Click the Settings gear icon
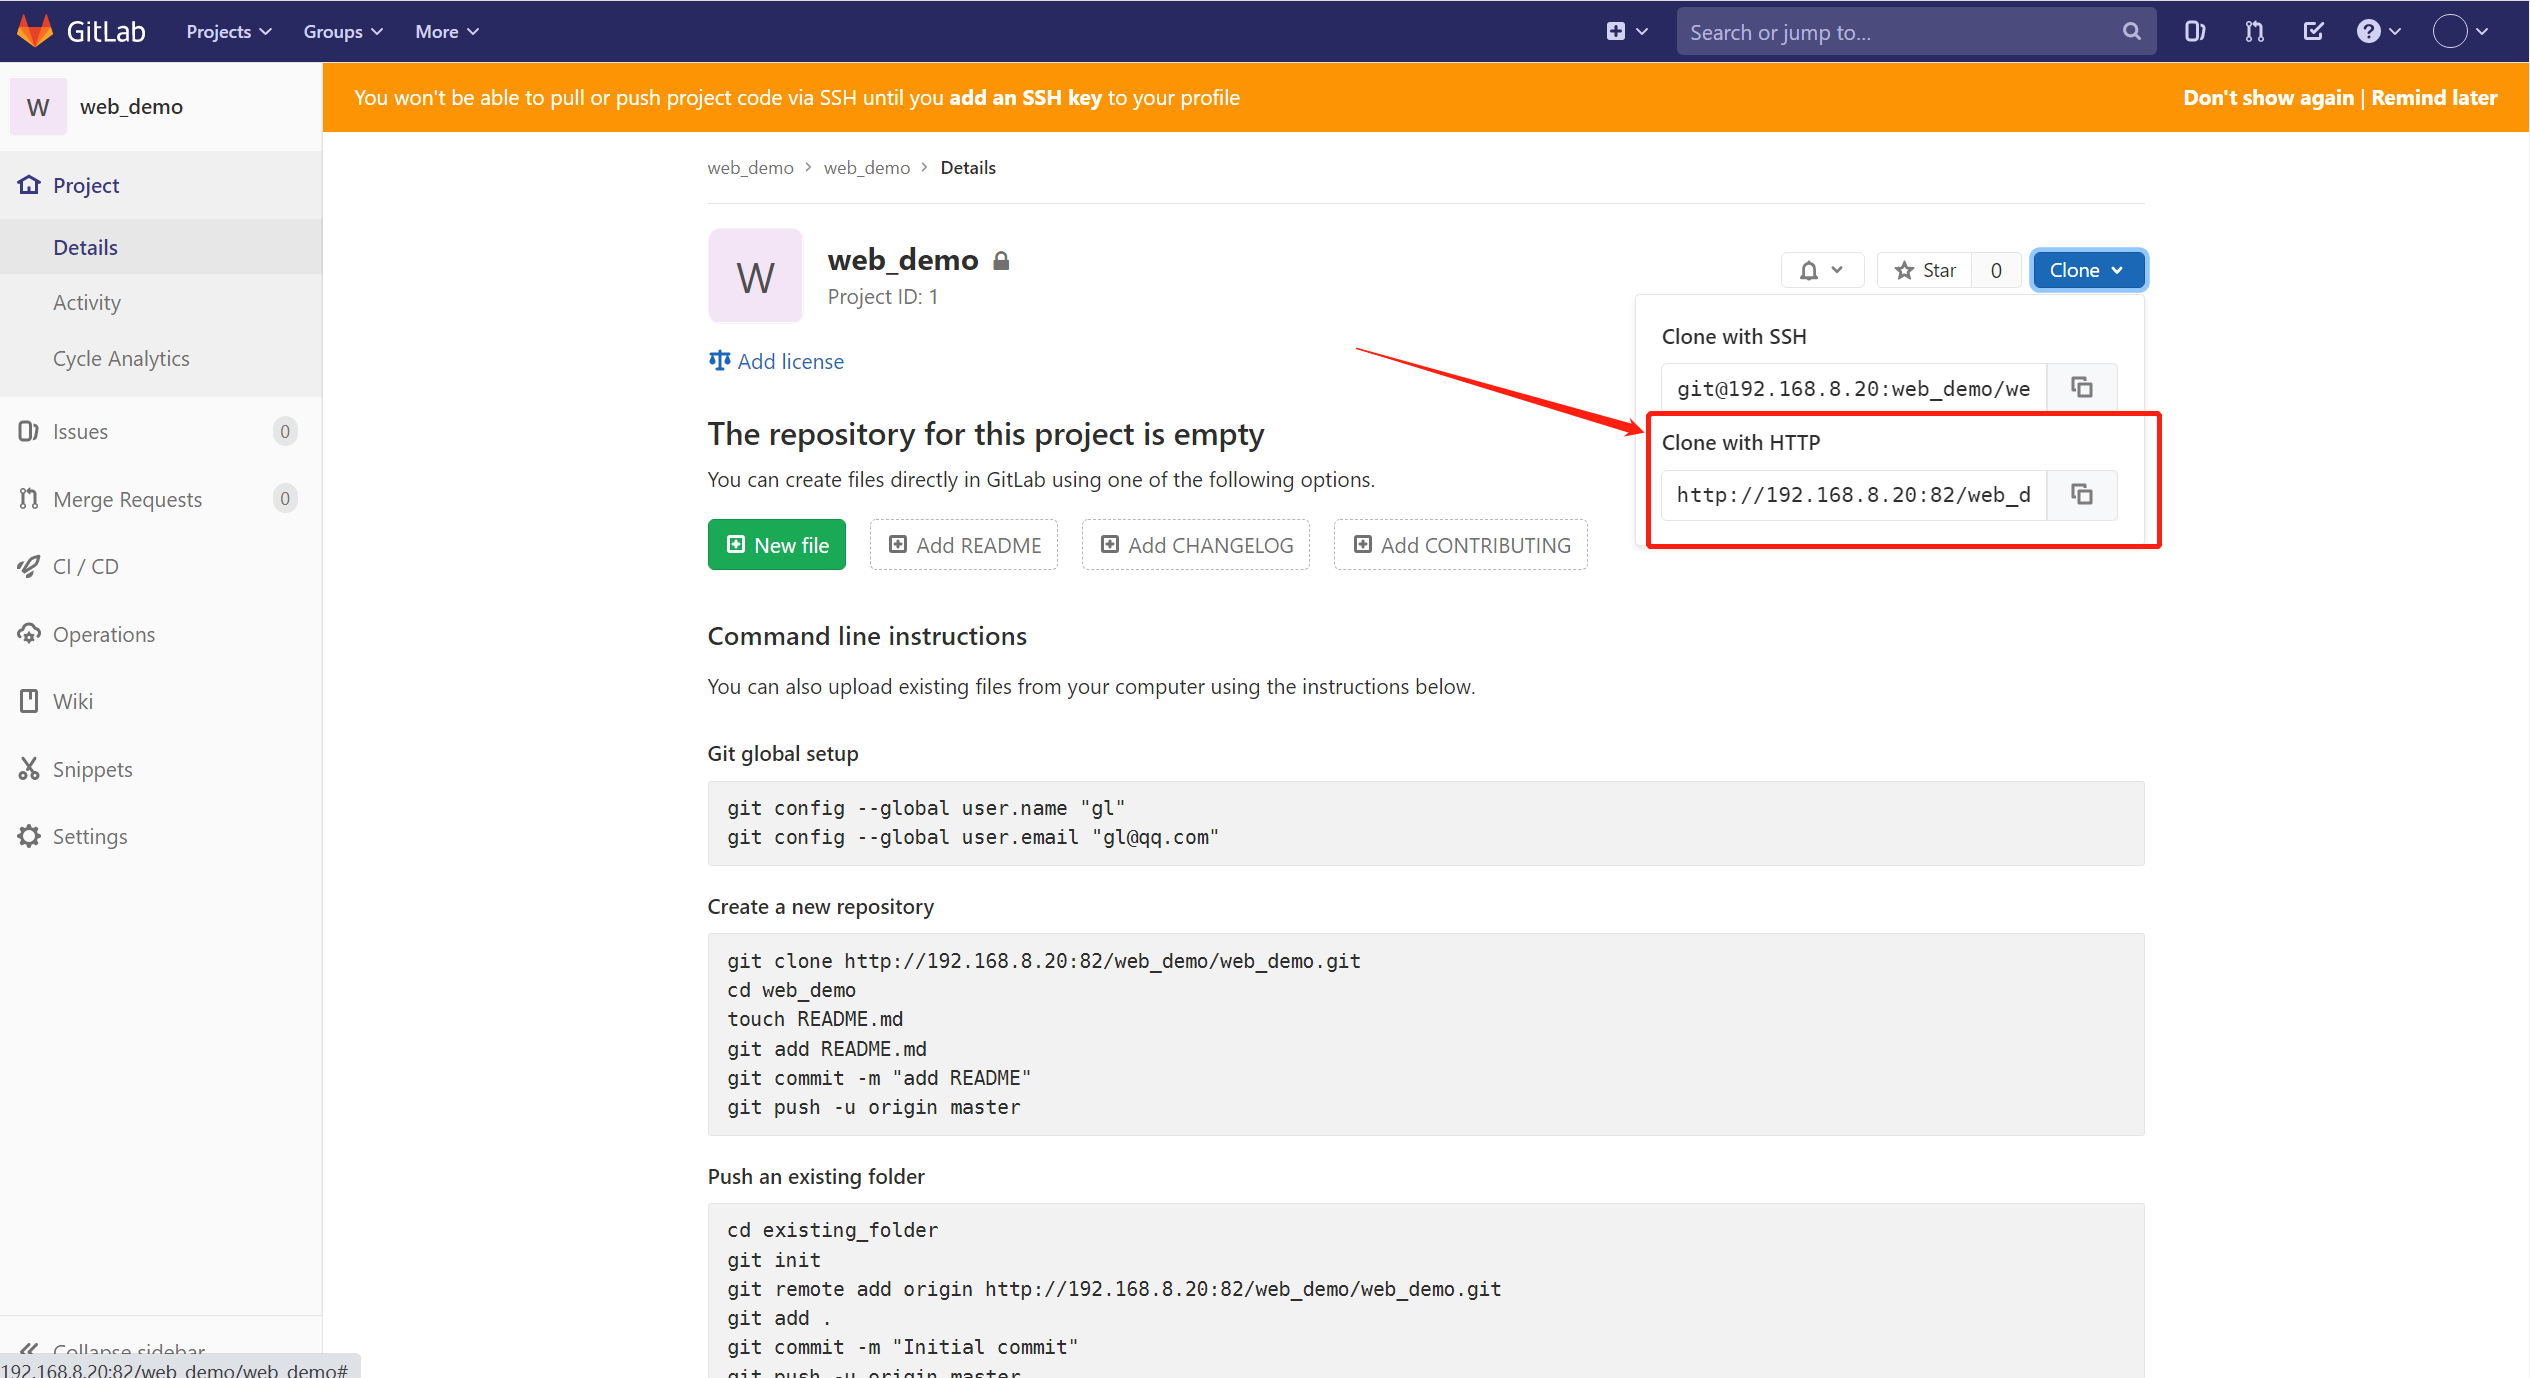Viewport: 2530px width, 1378px height. pyautogui.click(x=29, y=836)
